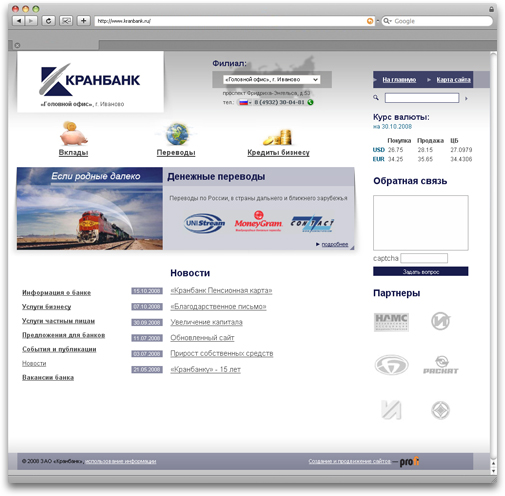
Task: Open the НЛМС partner logo
Action: coord(391,322)
